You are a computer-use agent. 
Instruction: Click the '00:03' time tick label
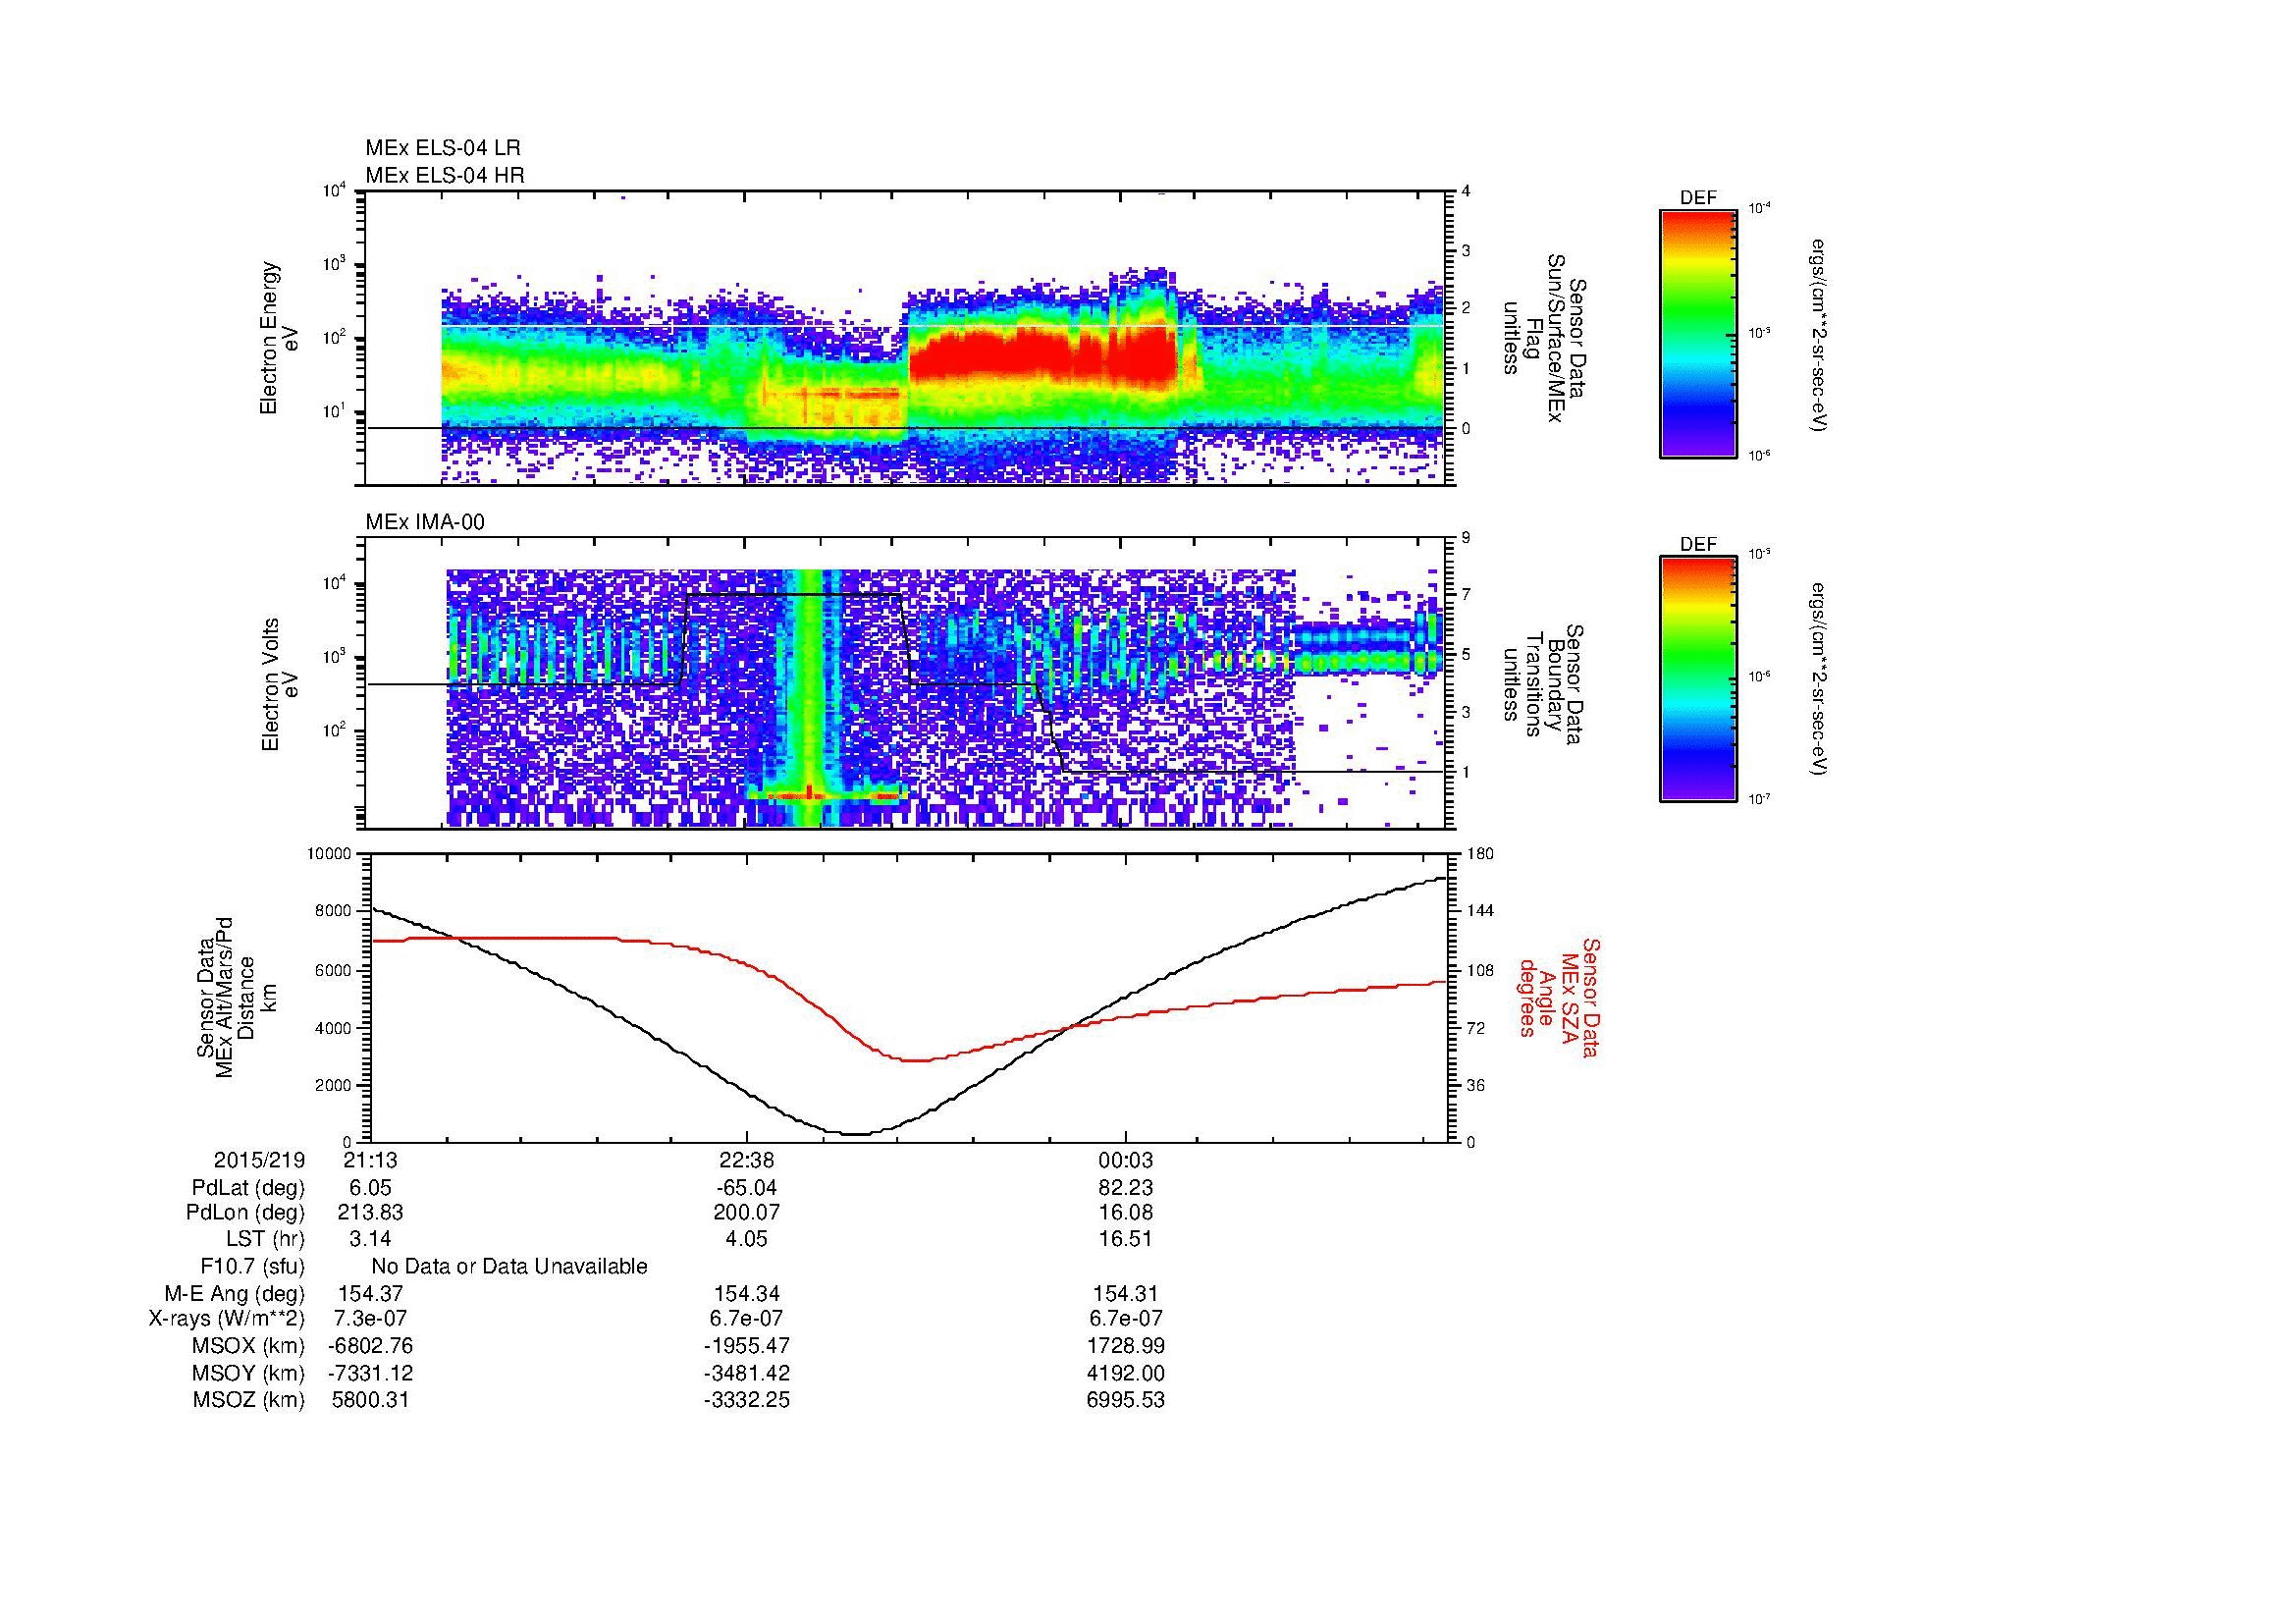(x=1125, y=1160)
